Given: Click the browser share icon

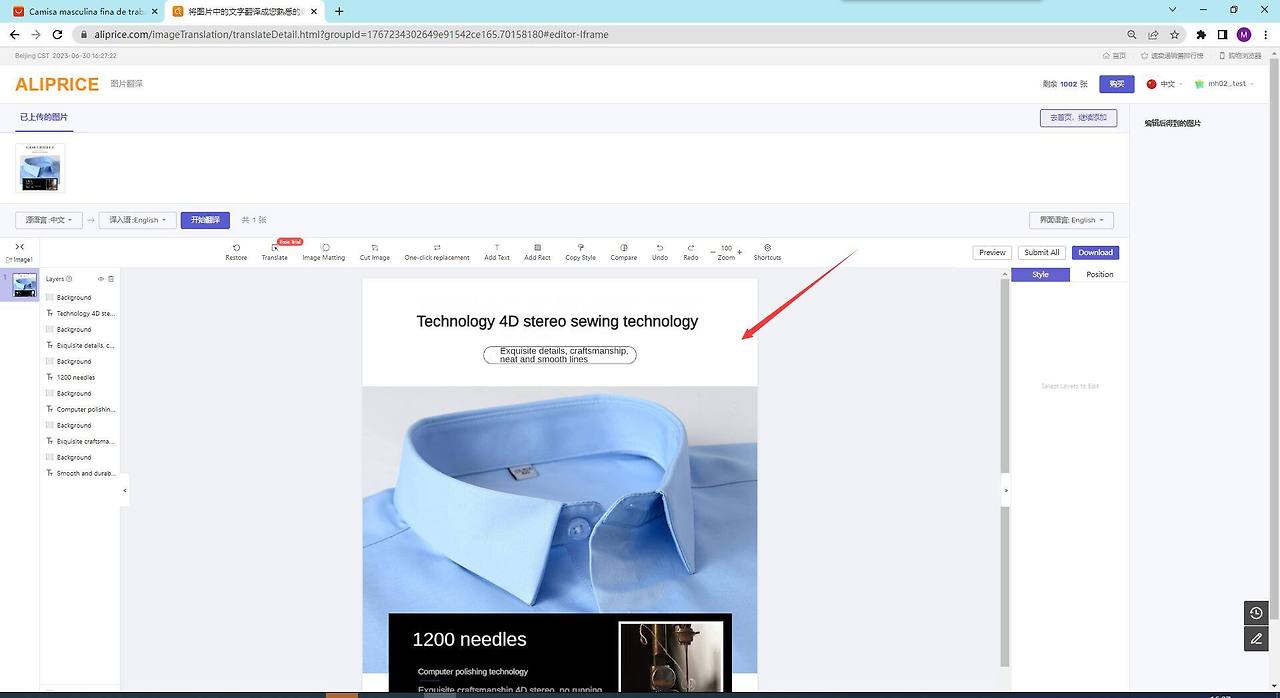Looking at the screenshot, I should click(x=1154, y=34).
